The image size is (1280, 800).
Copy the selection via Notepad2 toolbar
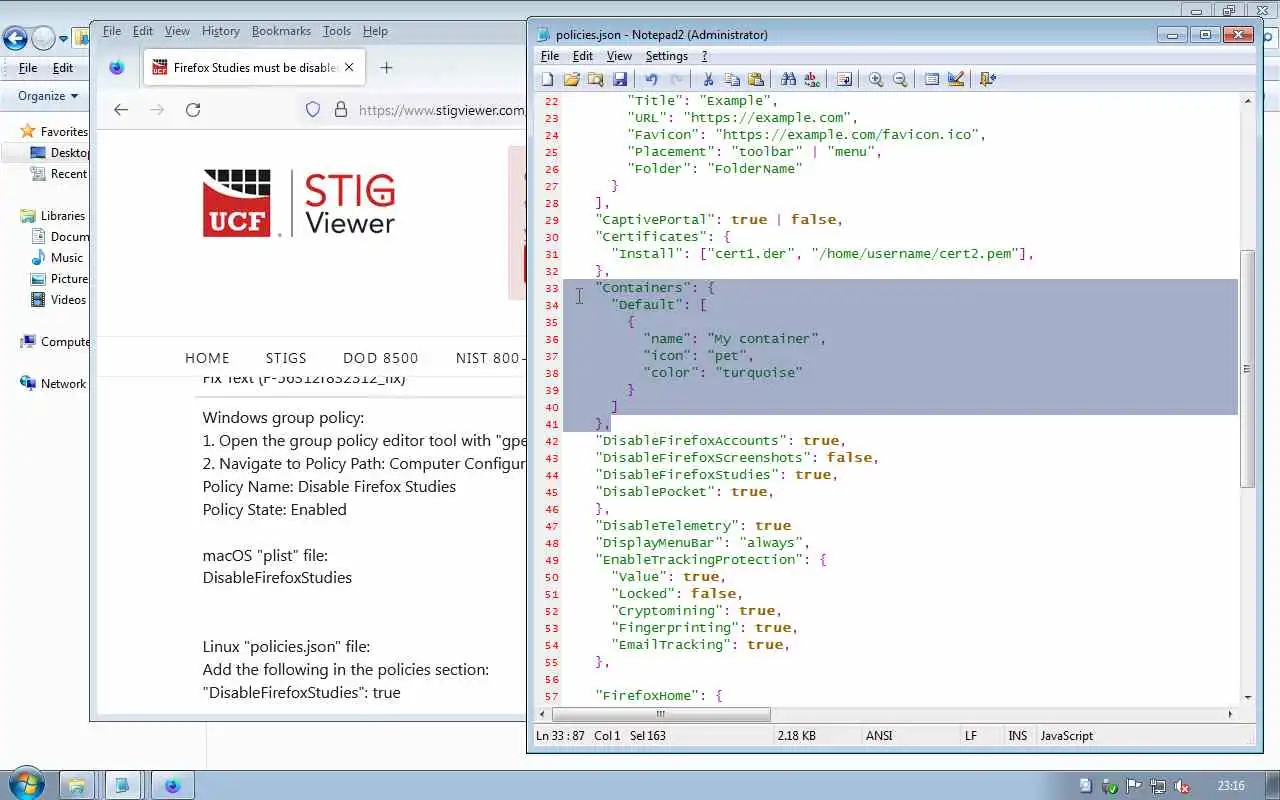click(732, 79)
